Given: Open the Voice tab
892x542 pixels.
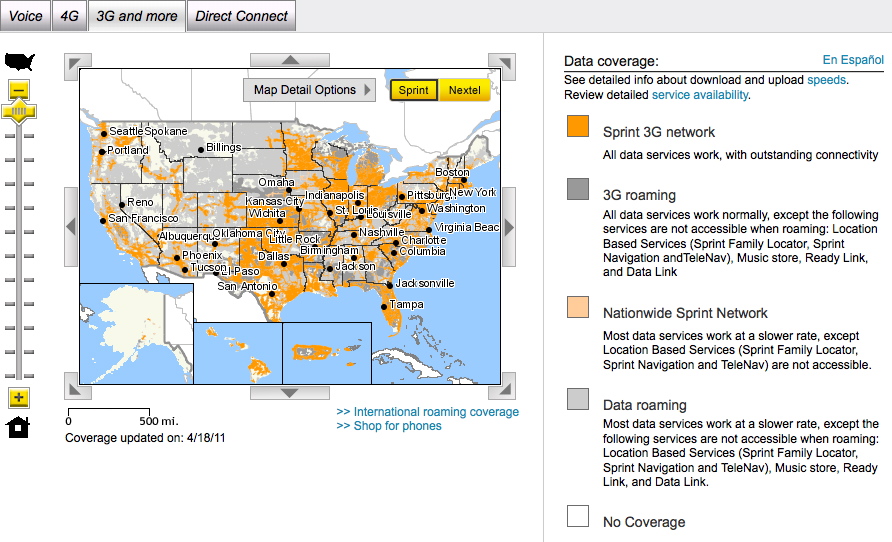Looking at the screenshot, I should tap(26, 16).
